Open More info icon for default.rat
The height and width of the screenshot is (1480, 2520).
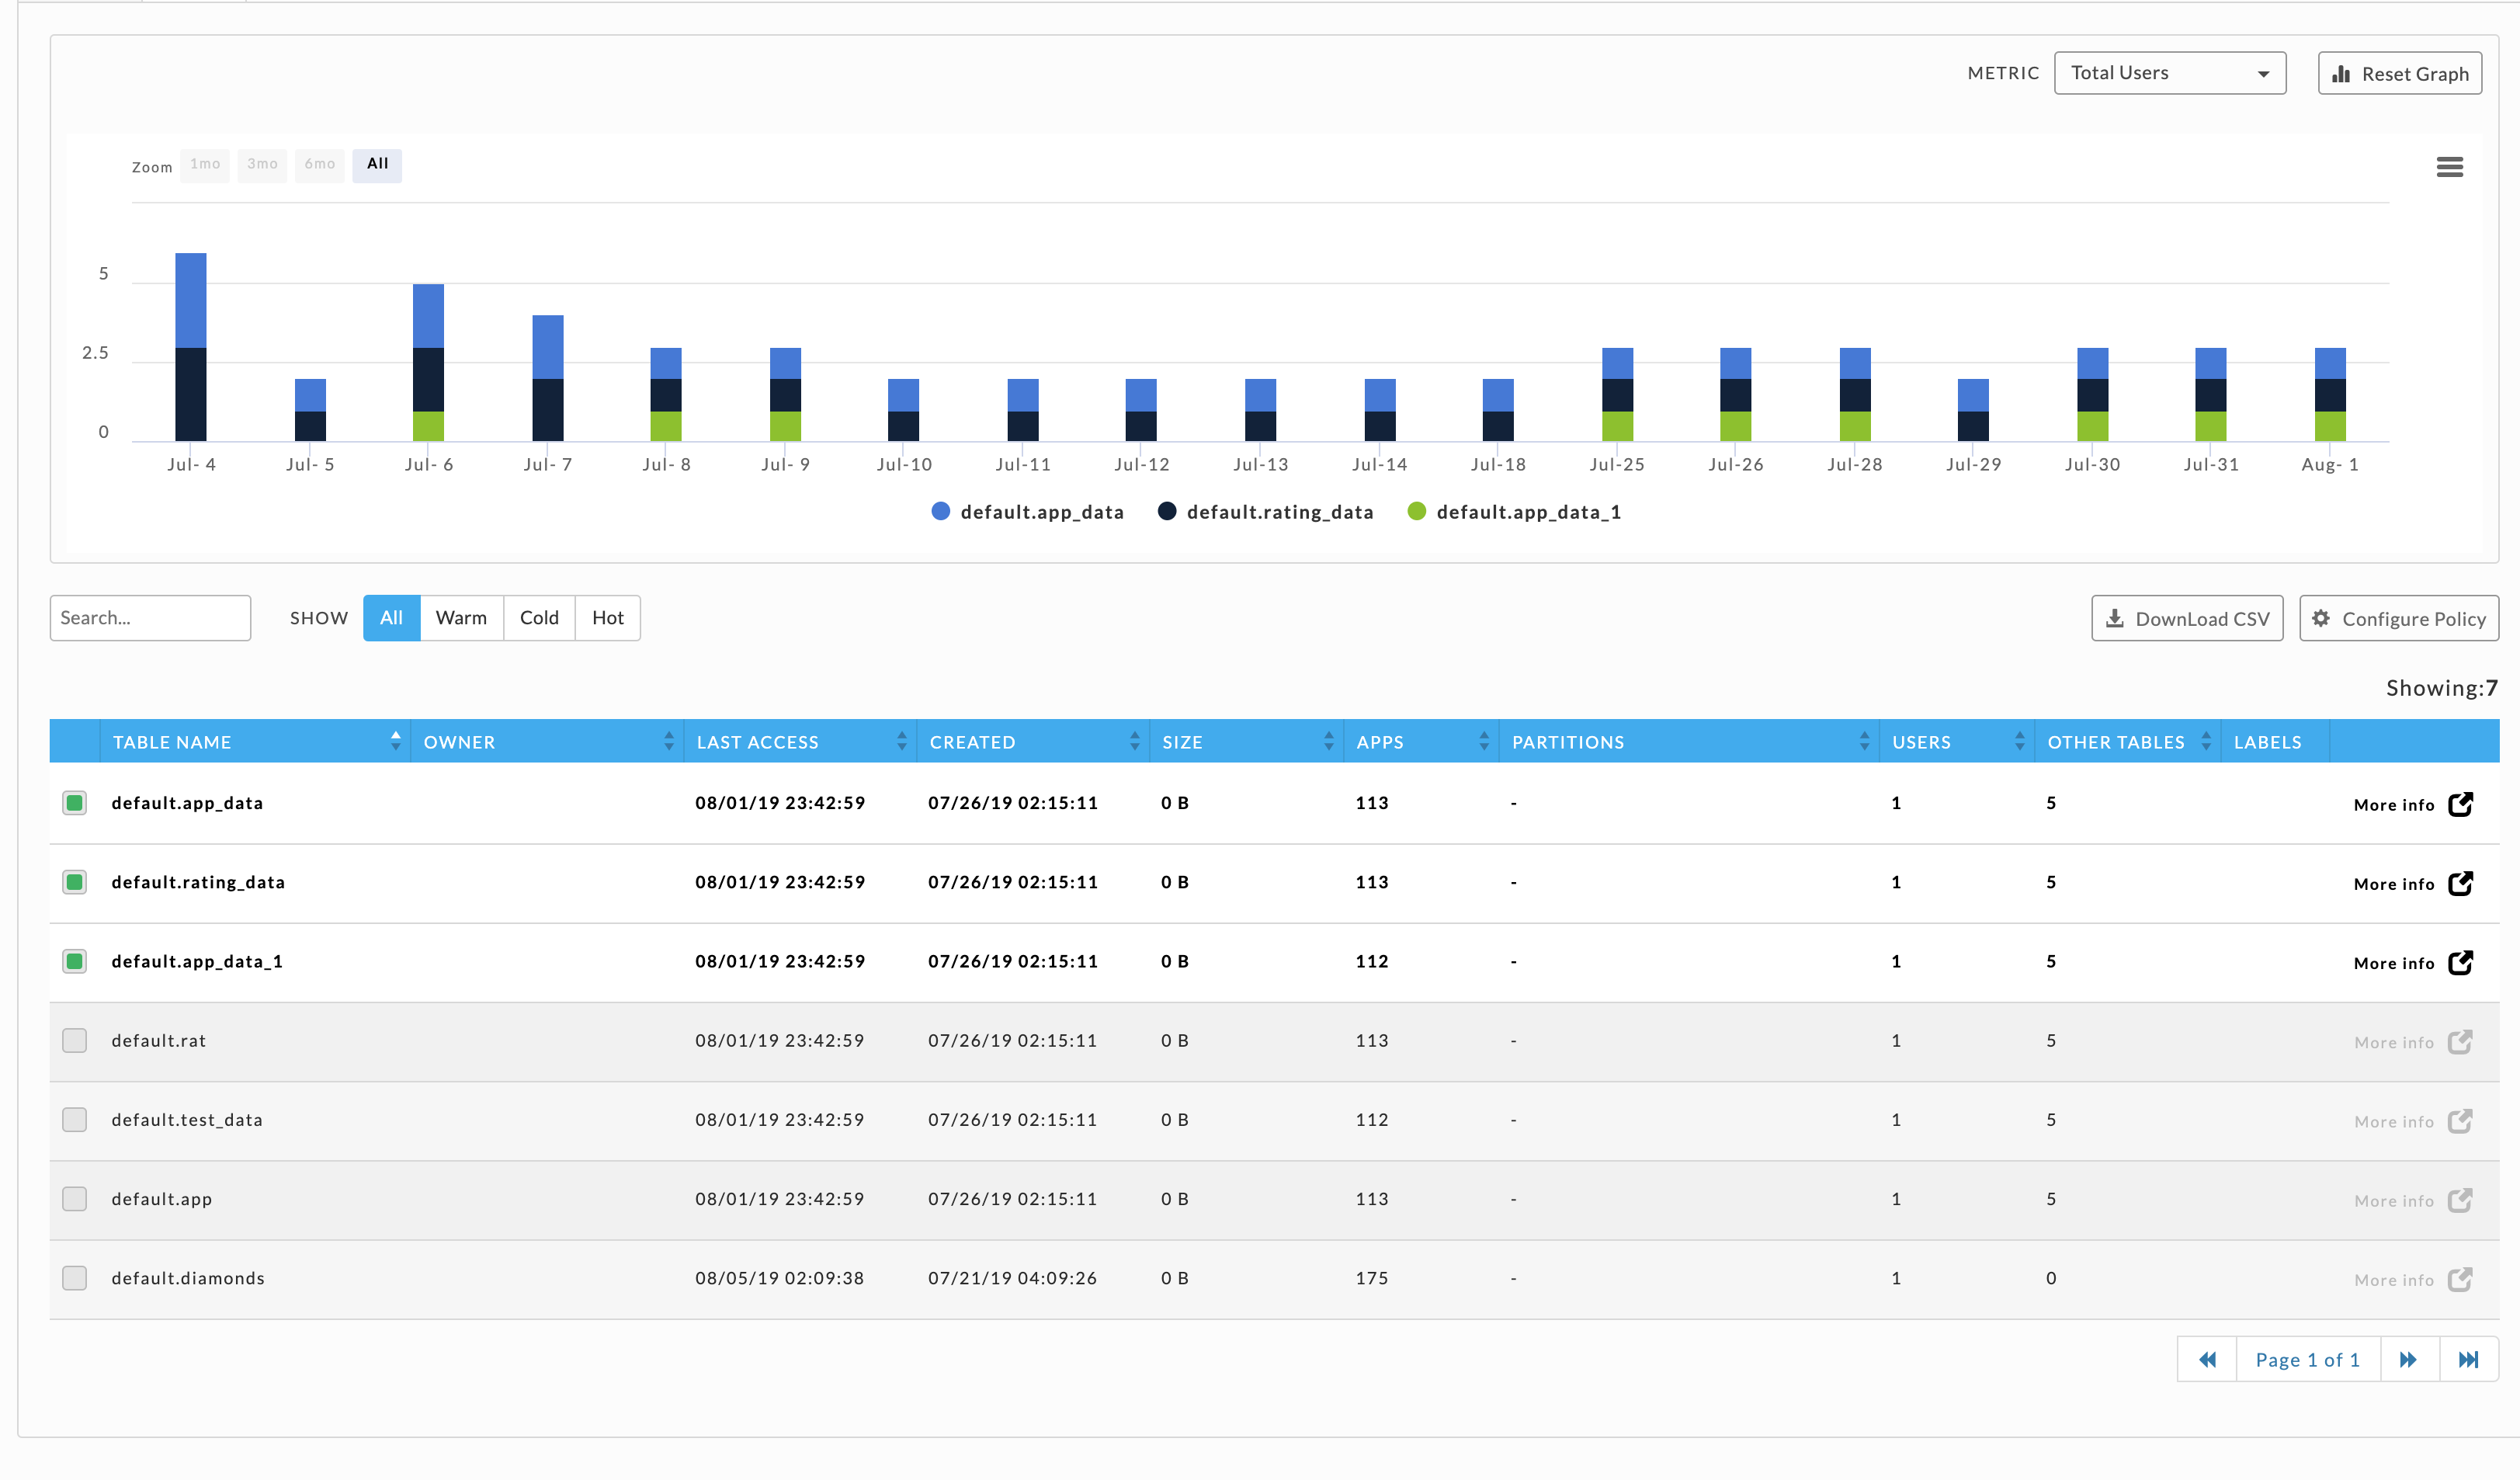pos(2460,1042)
